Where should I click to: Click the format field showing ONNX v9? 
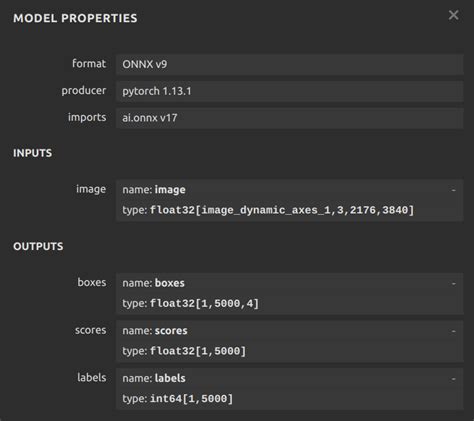coord(289,64)
